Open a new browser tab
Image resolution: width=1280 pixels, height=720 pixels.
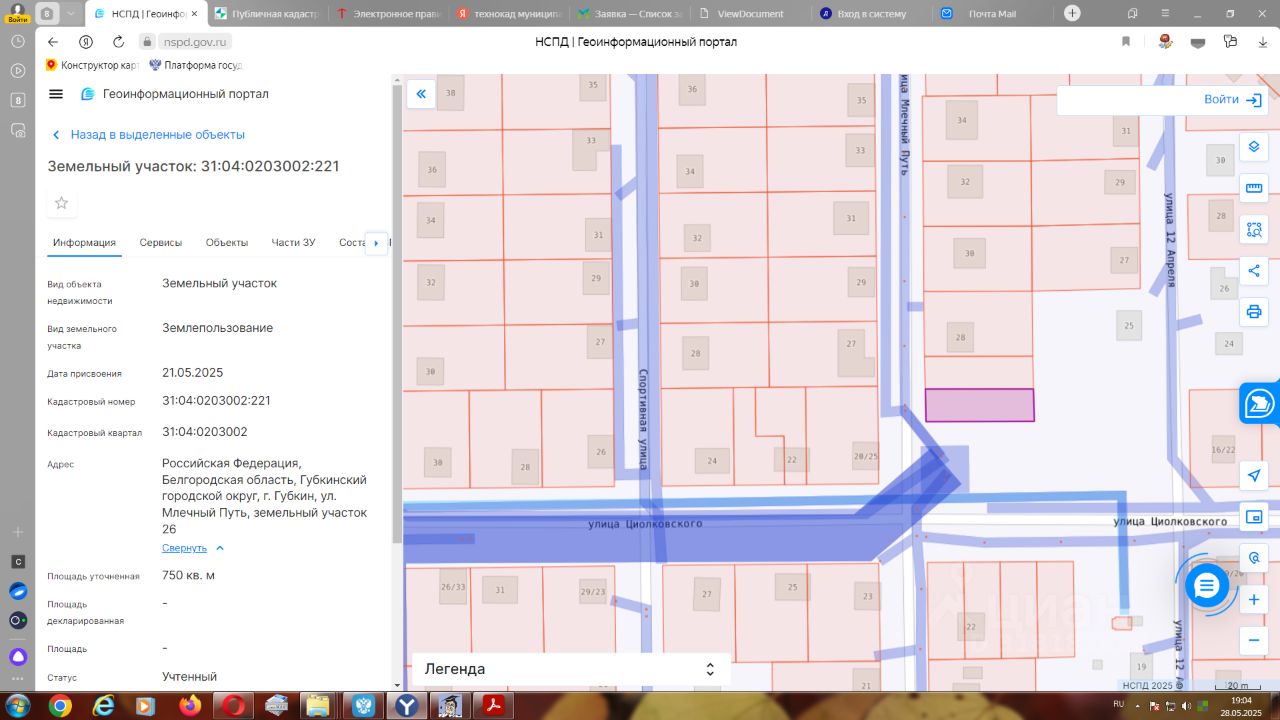point(1072,13)
